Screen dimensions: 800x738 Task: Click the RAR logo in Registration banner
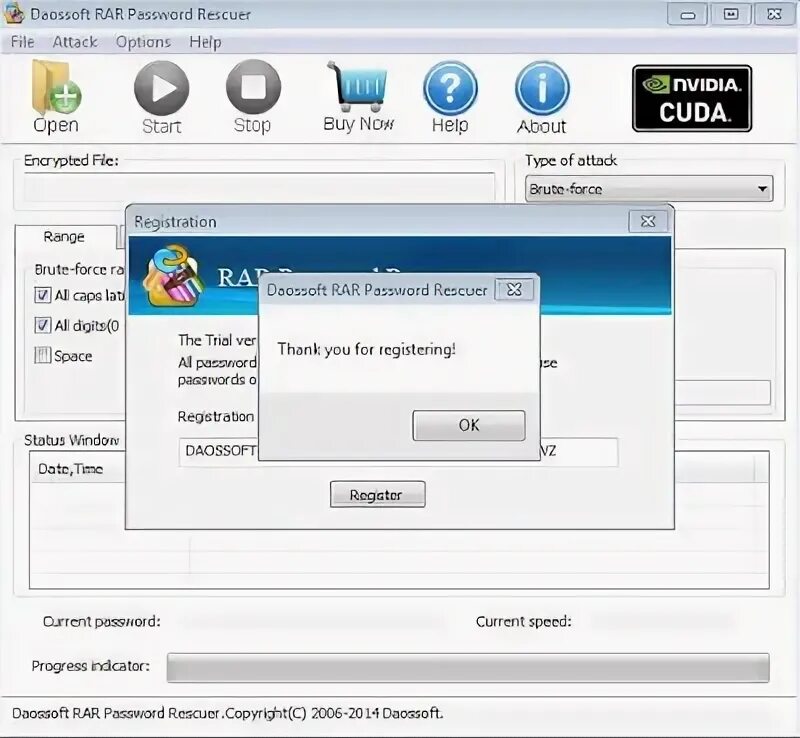click(173, 276)
